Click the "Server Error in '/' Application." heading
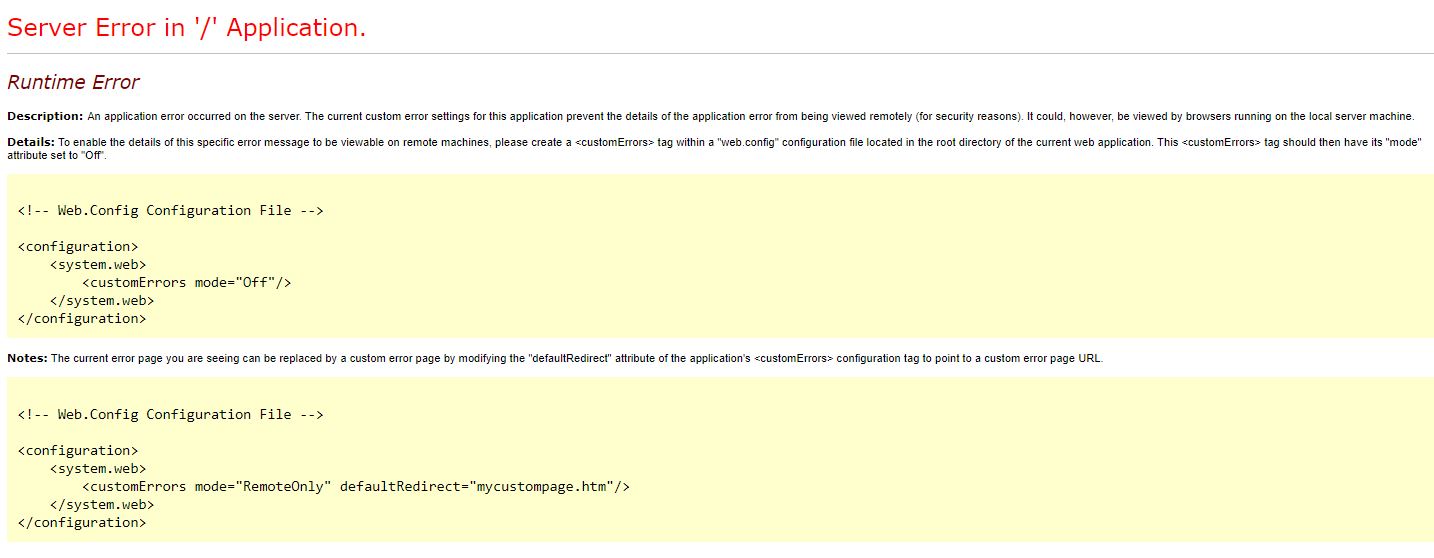Screen dimensions: 1434x558 point(187,28)
